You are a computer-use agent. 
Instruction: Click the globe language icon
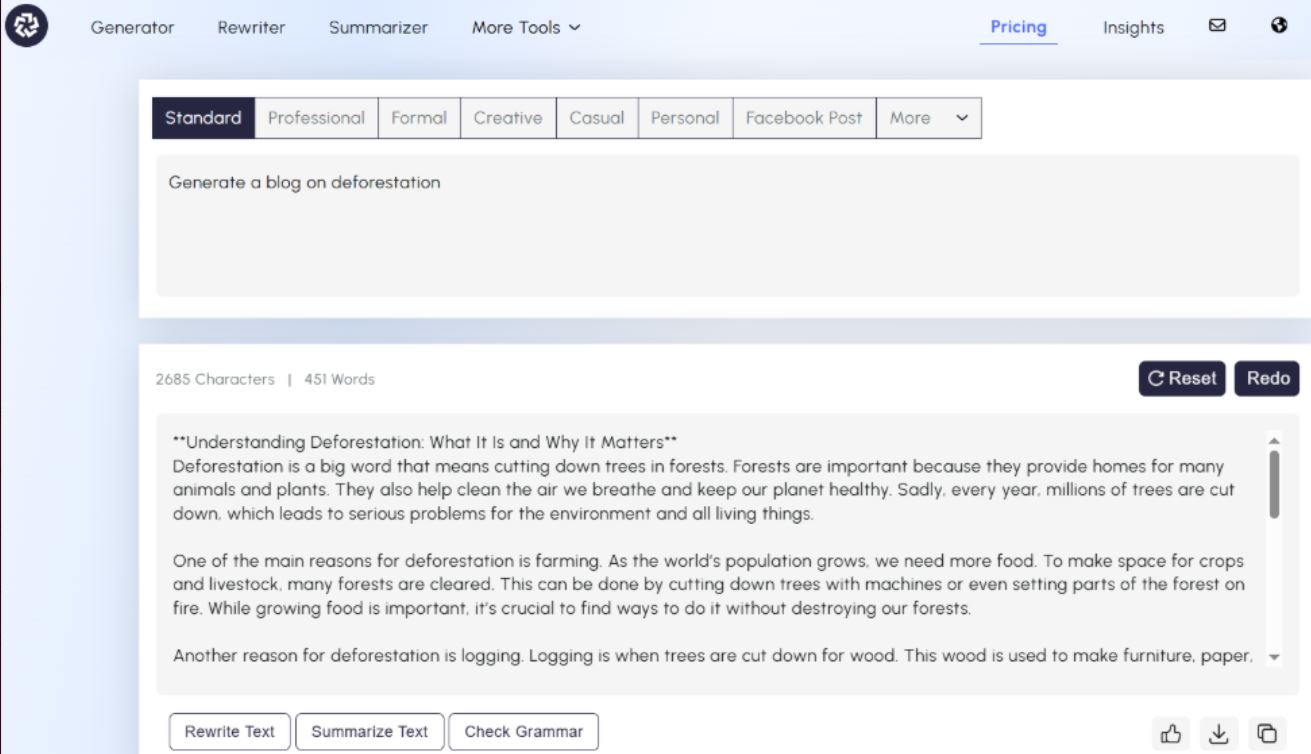1279,26
